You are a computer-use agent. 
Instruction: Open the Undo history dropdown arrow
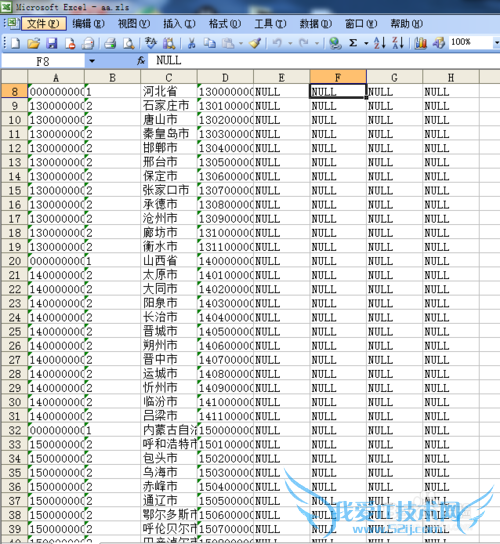(x=290, y=43)
